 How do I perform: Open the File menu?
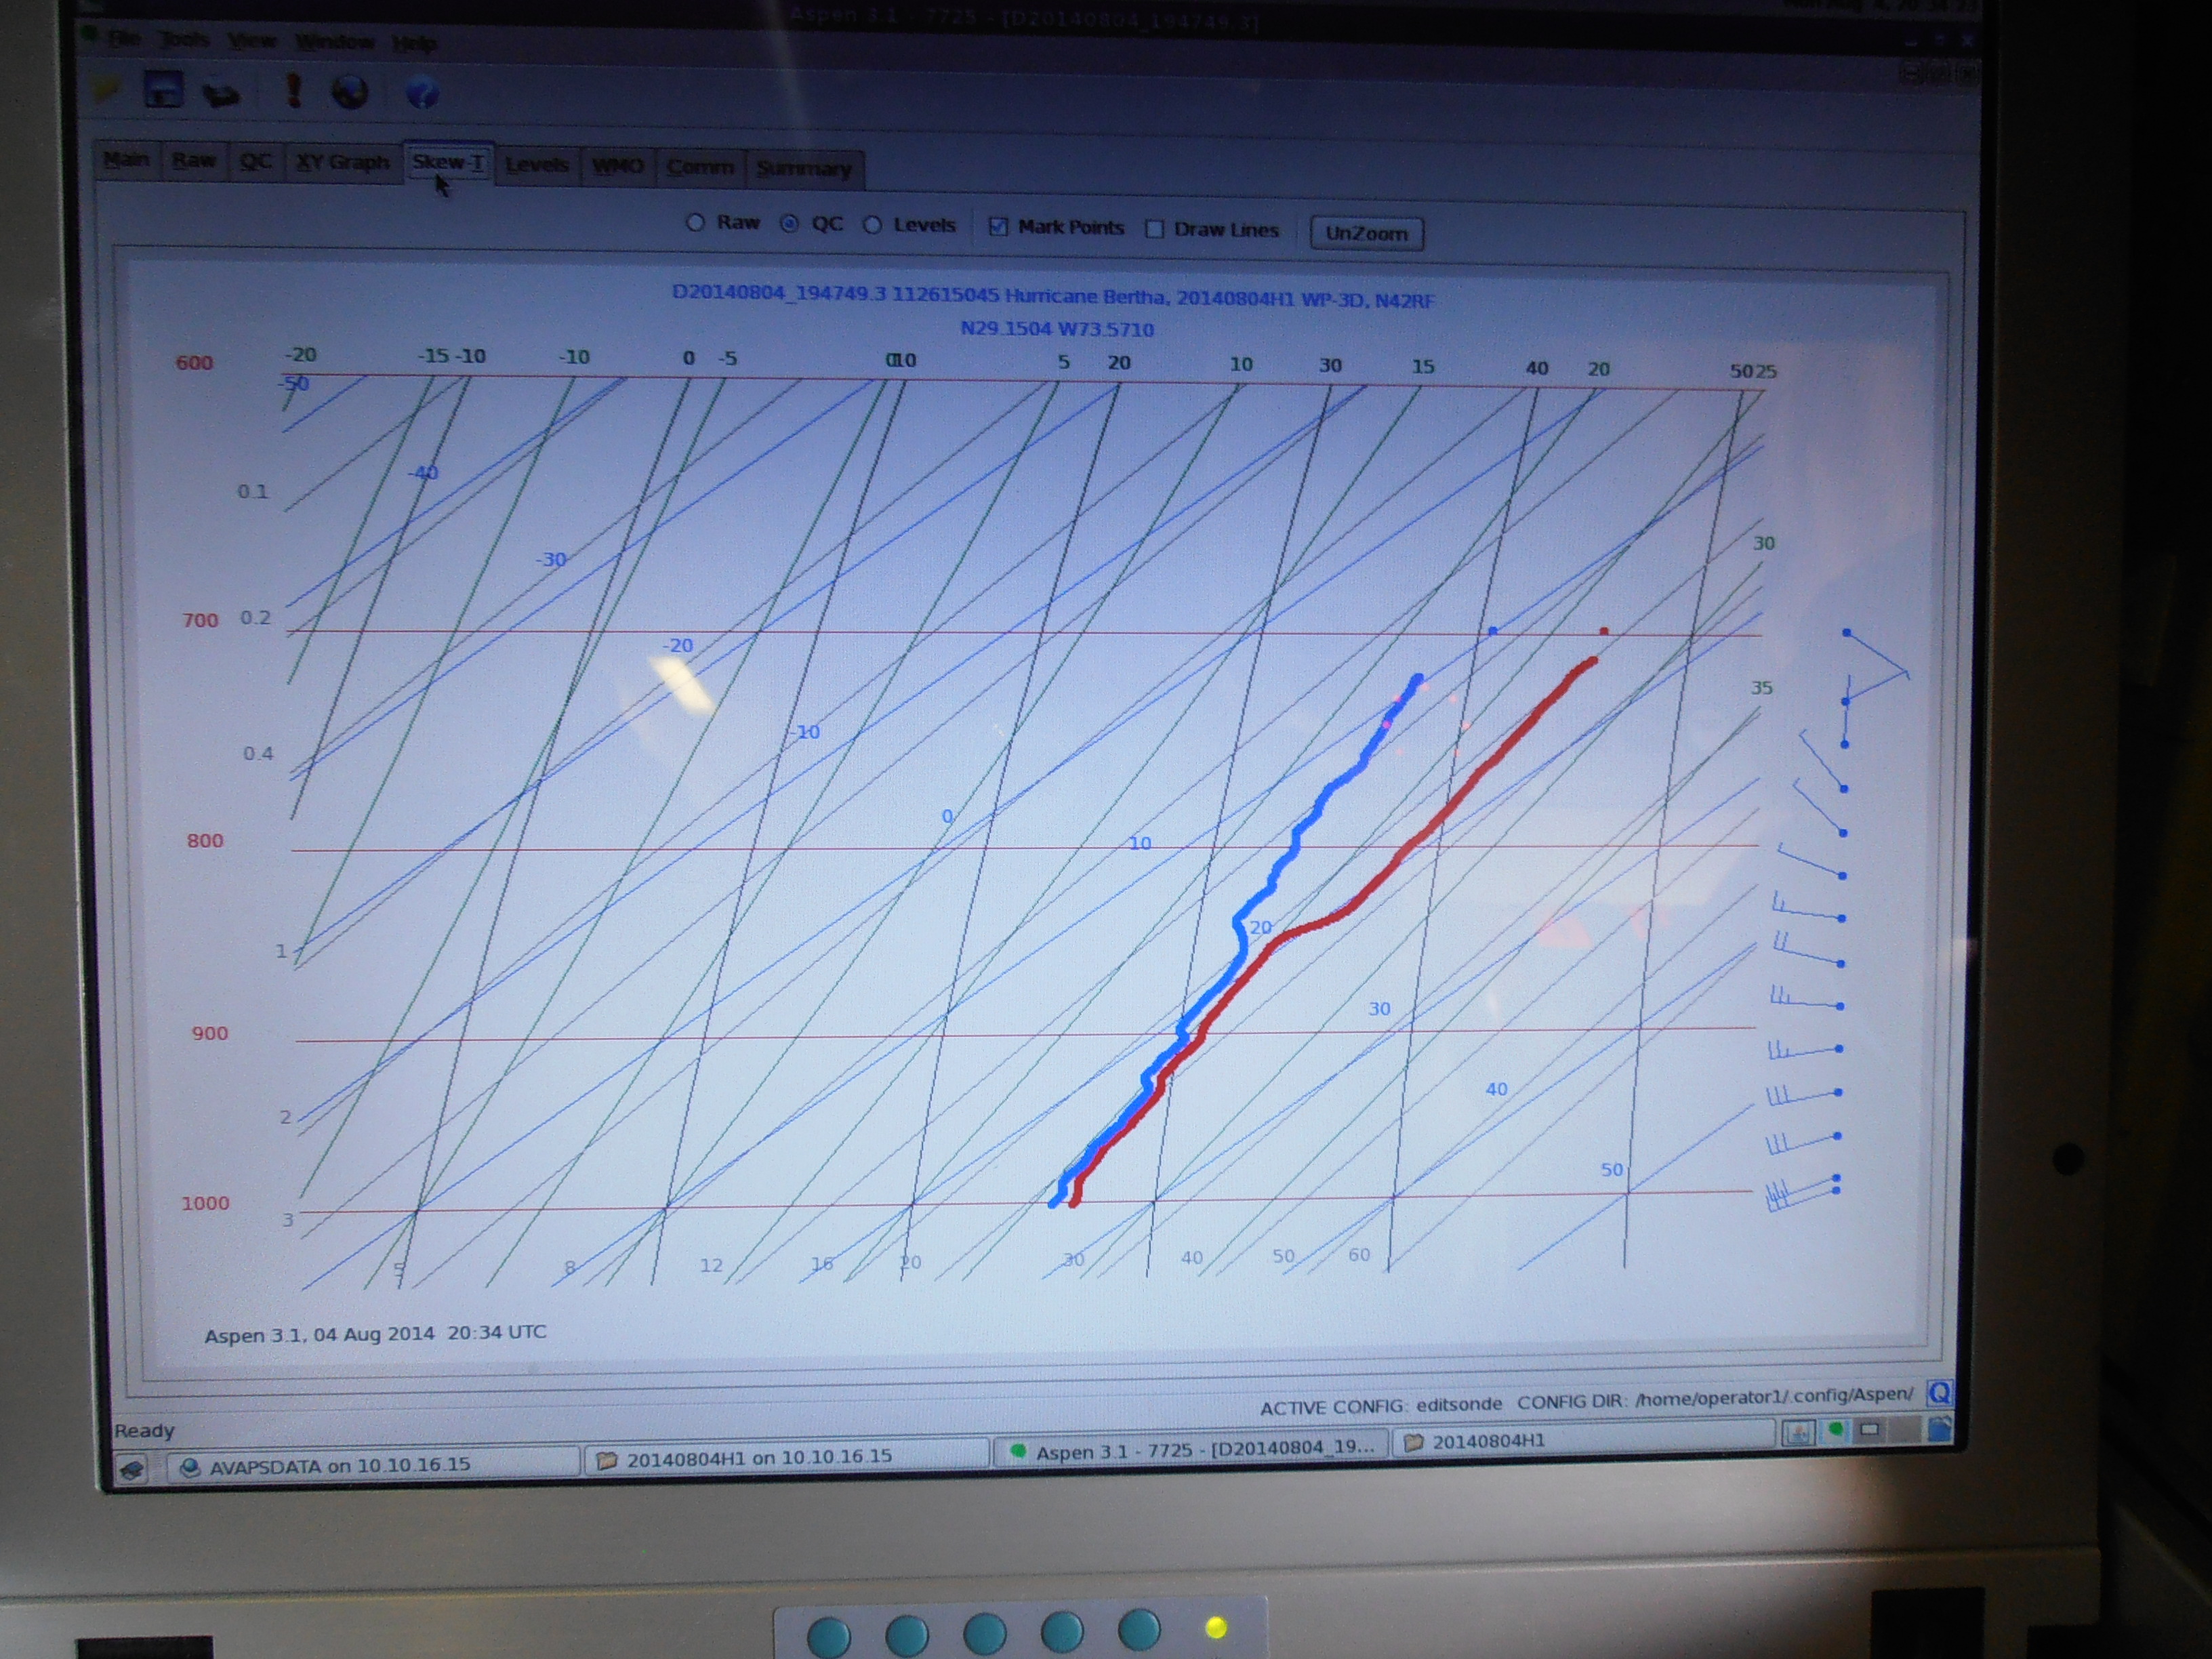[124, 39]
